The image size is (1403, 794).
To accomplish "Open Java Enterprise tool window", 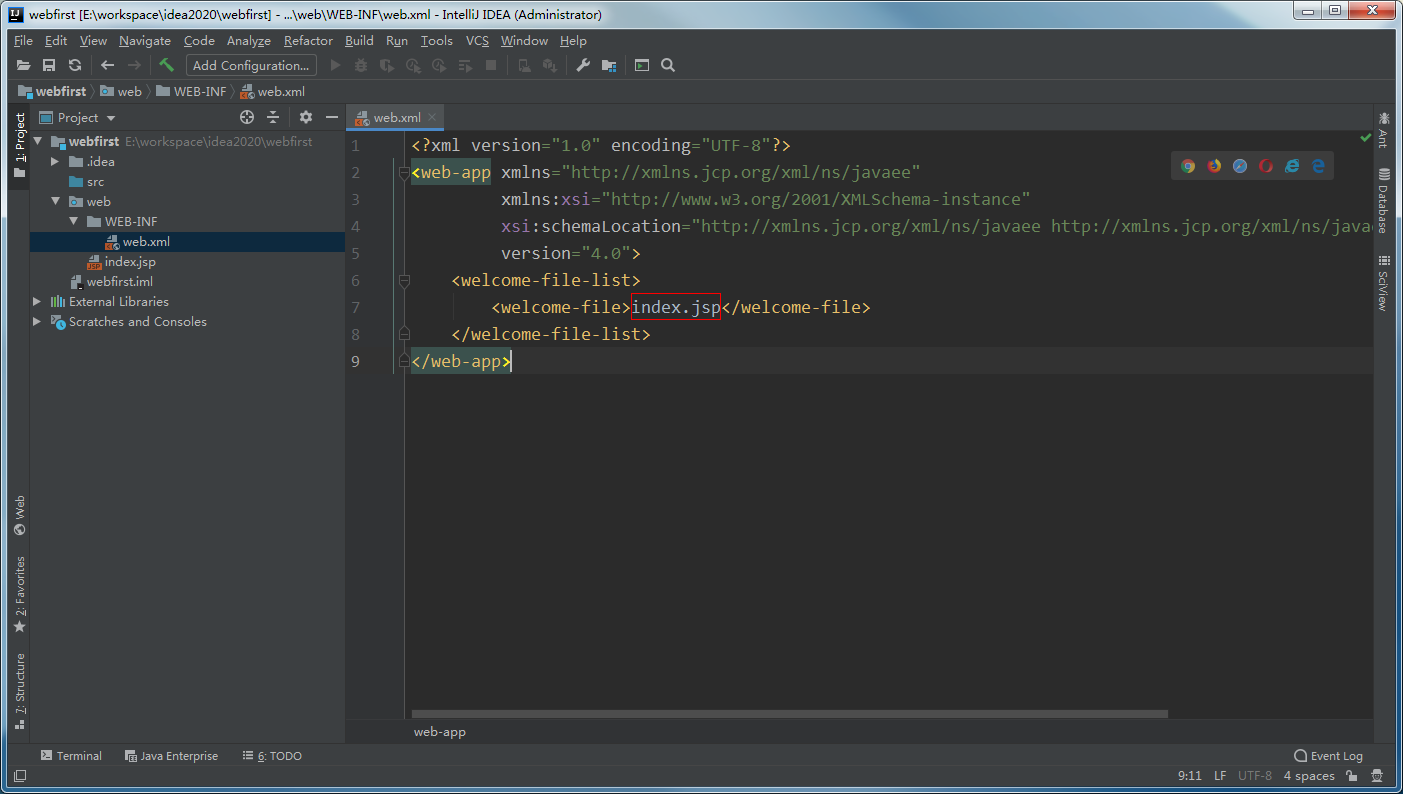I will click(x=171, y=756).
